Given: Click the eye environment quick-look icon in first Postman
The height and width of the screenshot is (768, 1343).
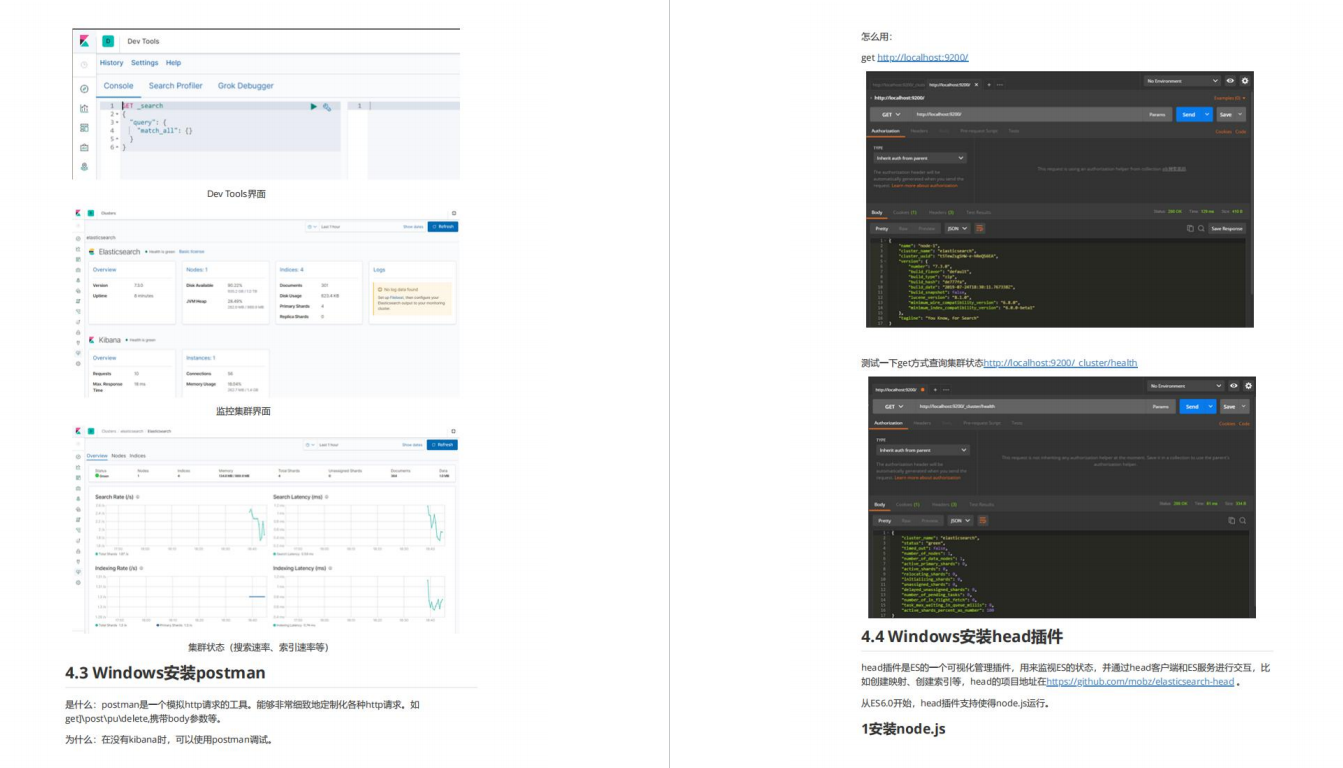Looking at the screenshot, I should (x=1230, y=81).
